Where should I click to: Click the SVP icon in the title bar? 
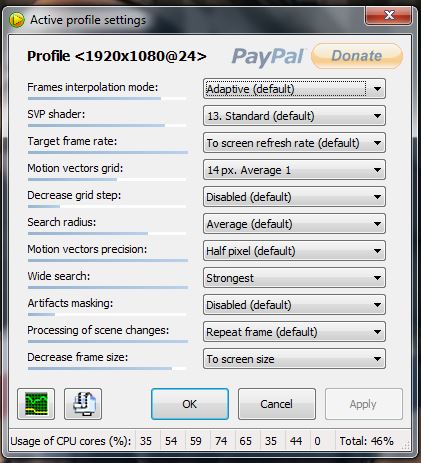[17, 20]
